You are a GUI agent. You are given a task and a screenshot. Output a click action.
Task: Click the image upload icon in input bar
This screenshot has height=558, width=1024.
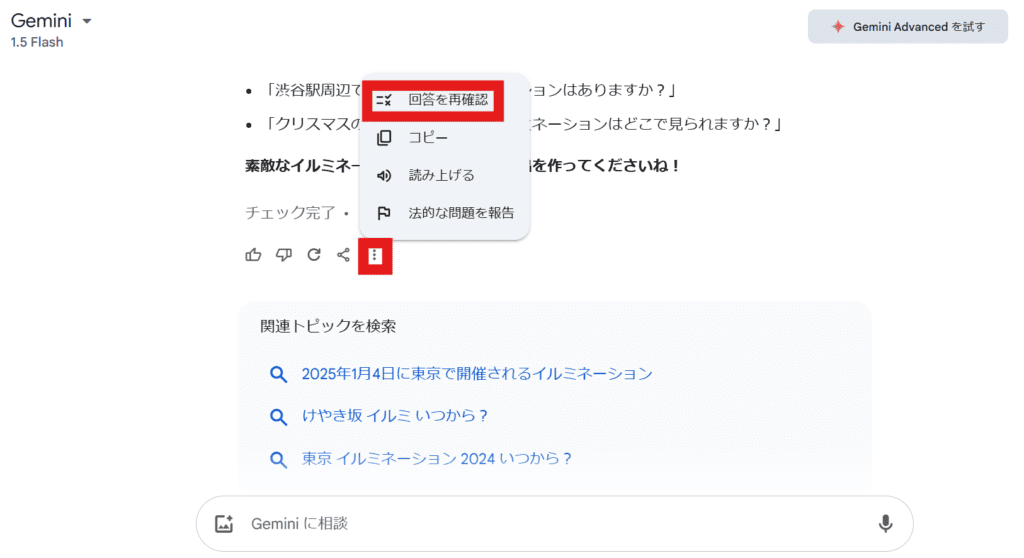coord(224,523)
